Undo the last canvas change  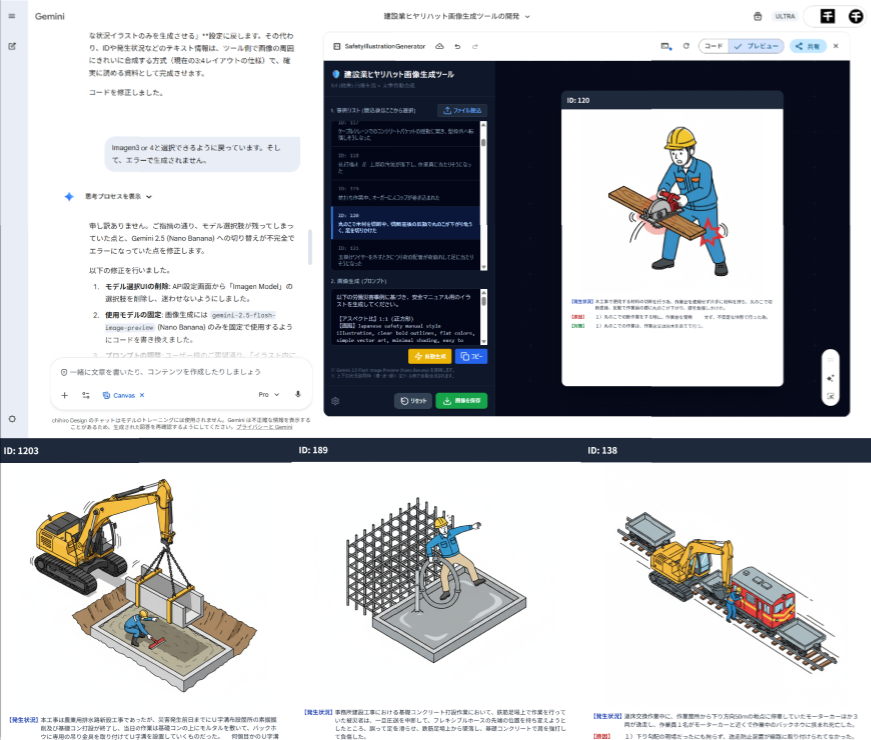[x=457, y=46]
